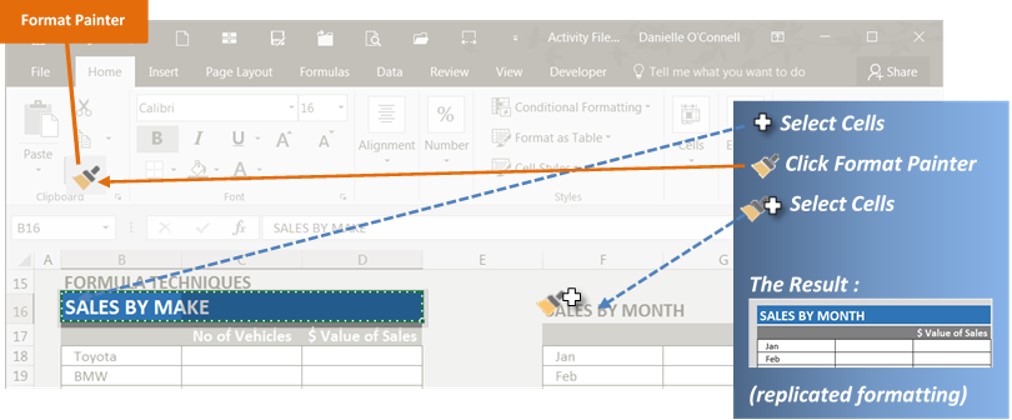
Task: Click the folder icon with upward arrow in Quick Access Toolbar
Action: [325, 38]
